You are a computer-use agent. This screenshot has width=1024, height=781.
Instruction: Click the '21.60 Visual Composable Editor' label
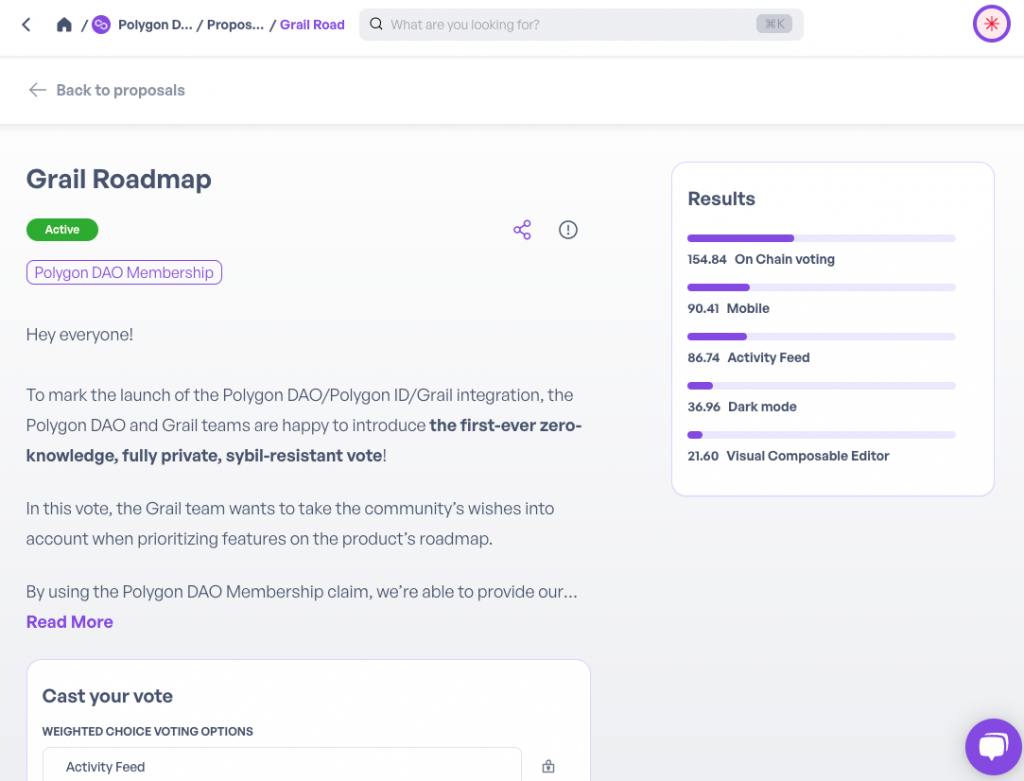tap(788, 456)
